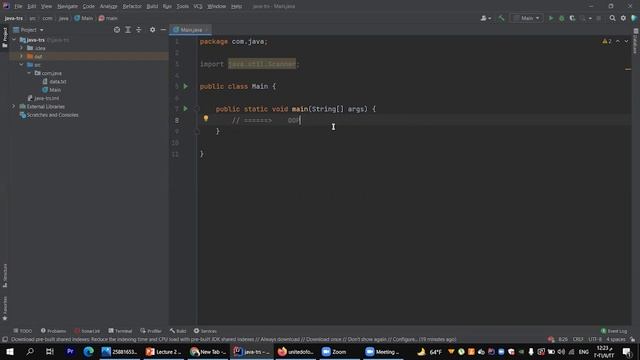Open the Windows notification center icon
640x360 pixels.
(627, 351)
